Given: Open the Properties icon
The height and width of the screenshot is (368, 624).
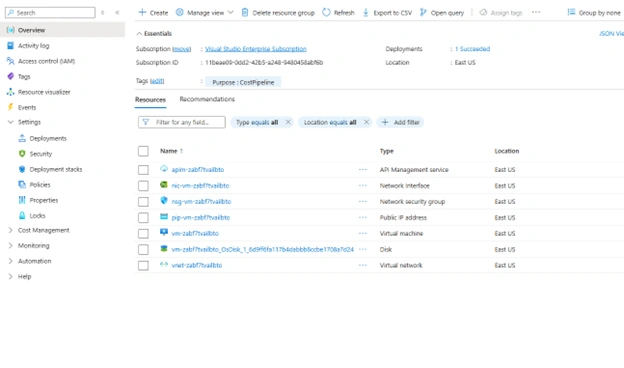Looking at the screenshot, I should pyautogui.click(x=22, y=200).
